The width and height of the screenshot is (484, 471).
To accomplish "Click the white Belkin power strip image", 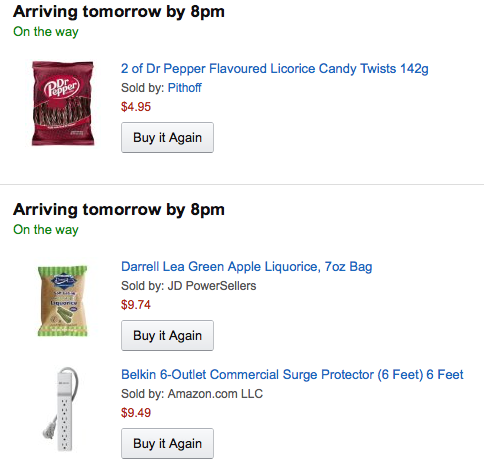I will pyautogui.click(x=61, y=409).
